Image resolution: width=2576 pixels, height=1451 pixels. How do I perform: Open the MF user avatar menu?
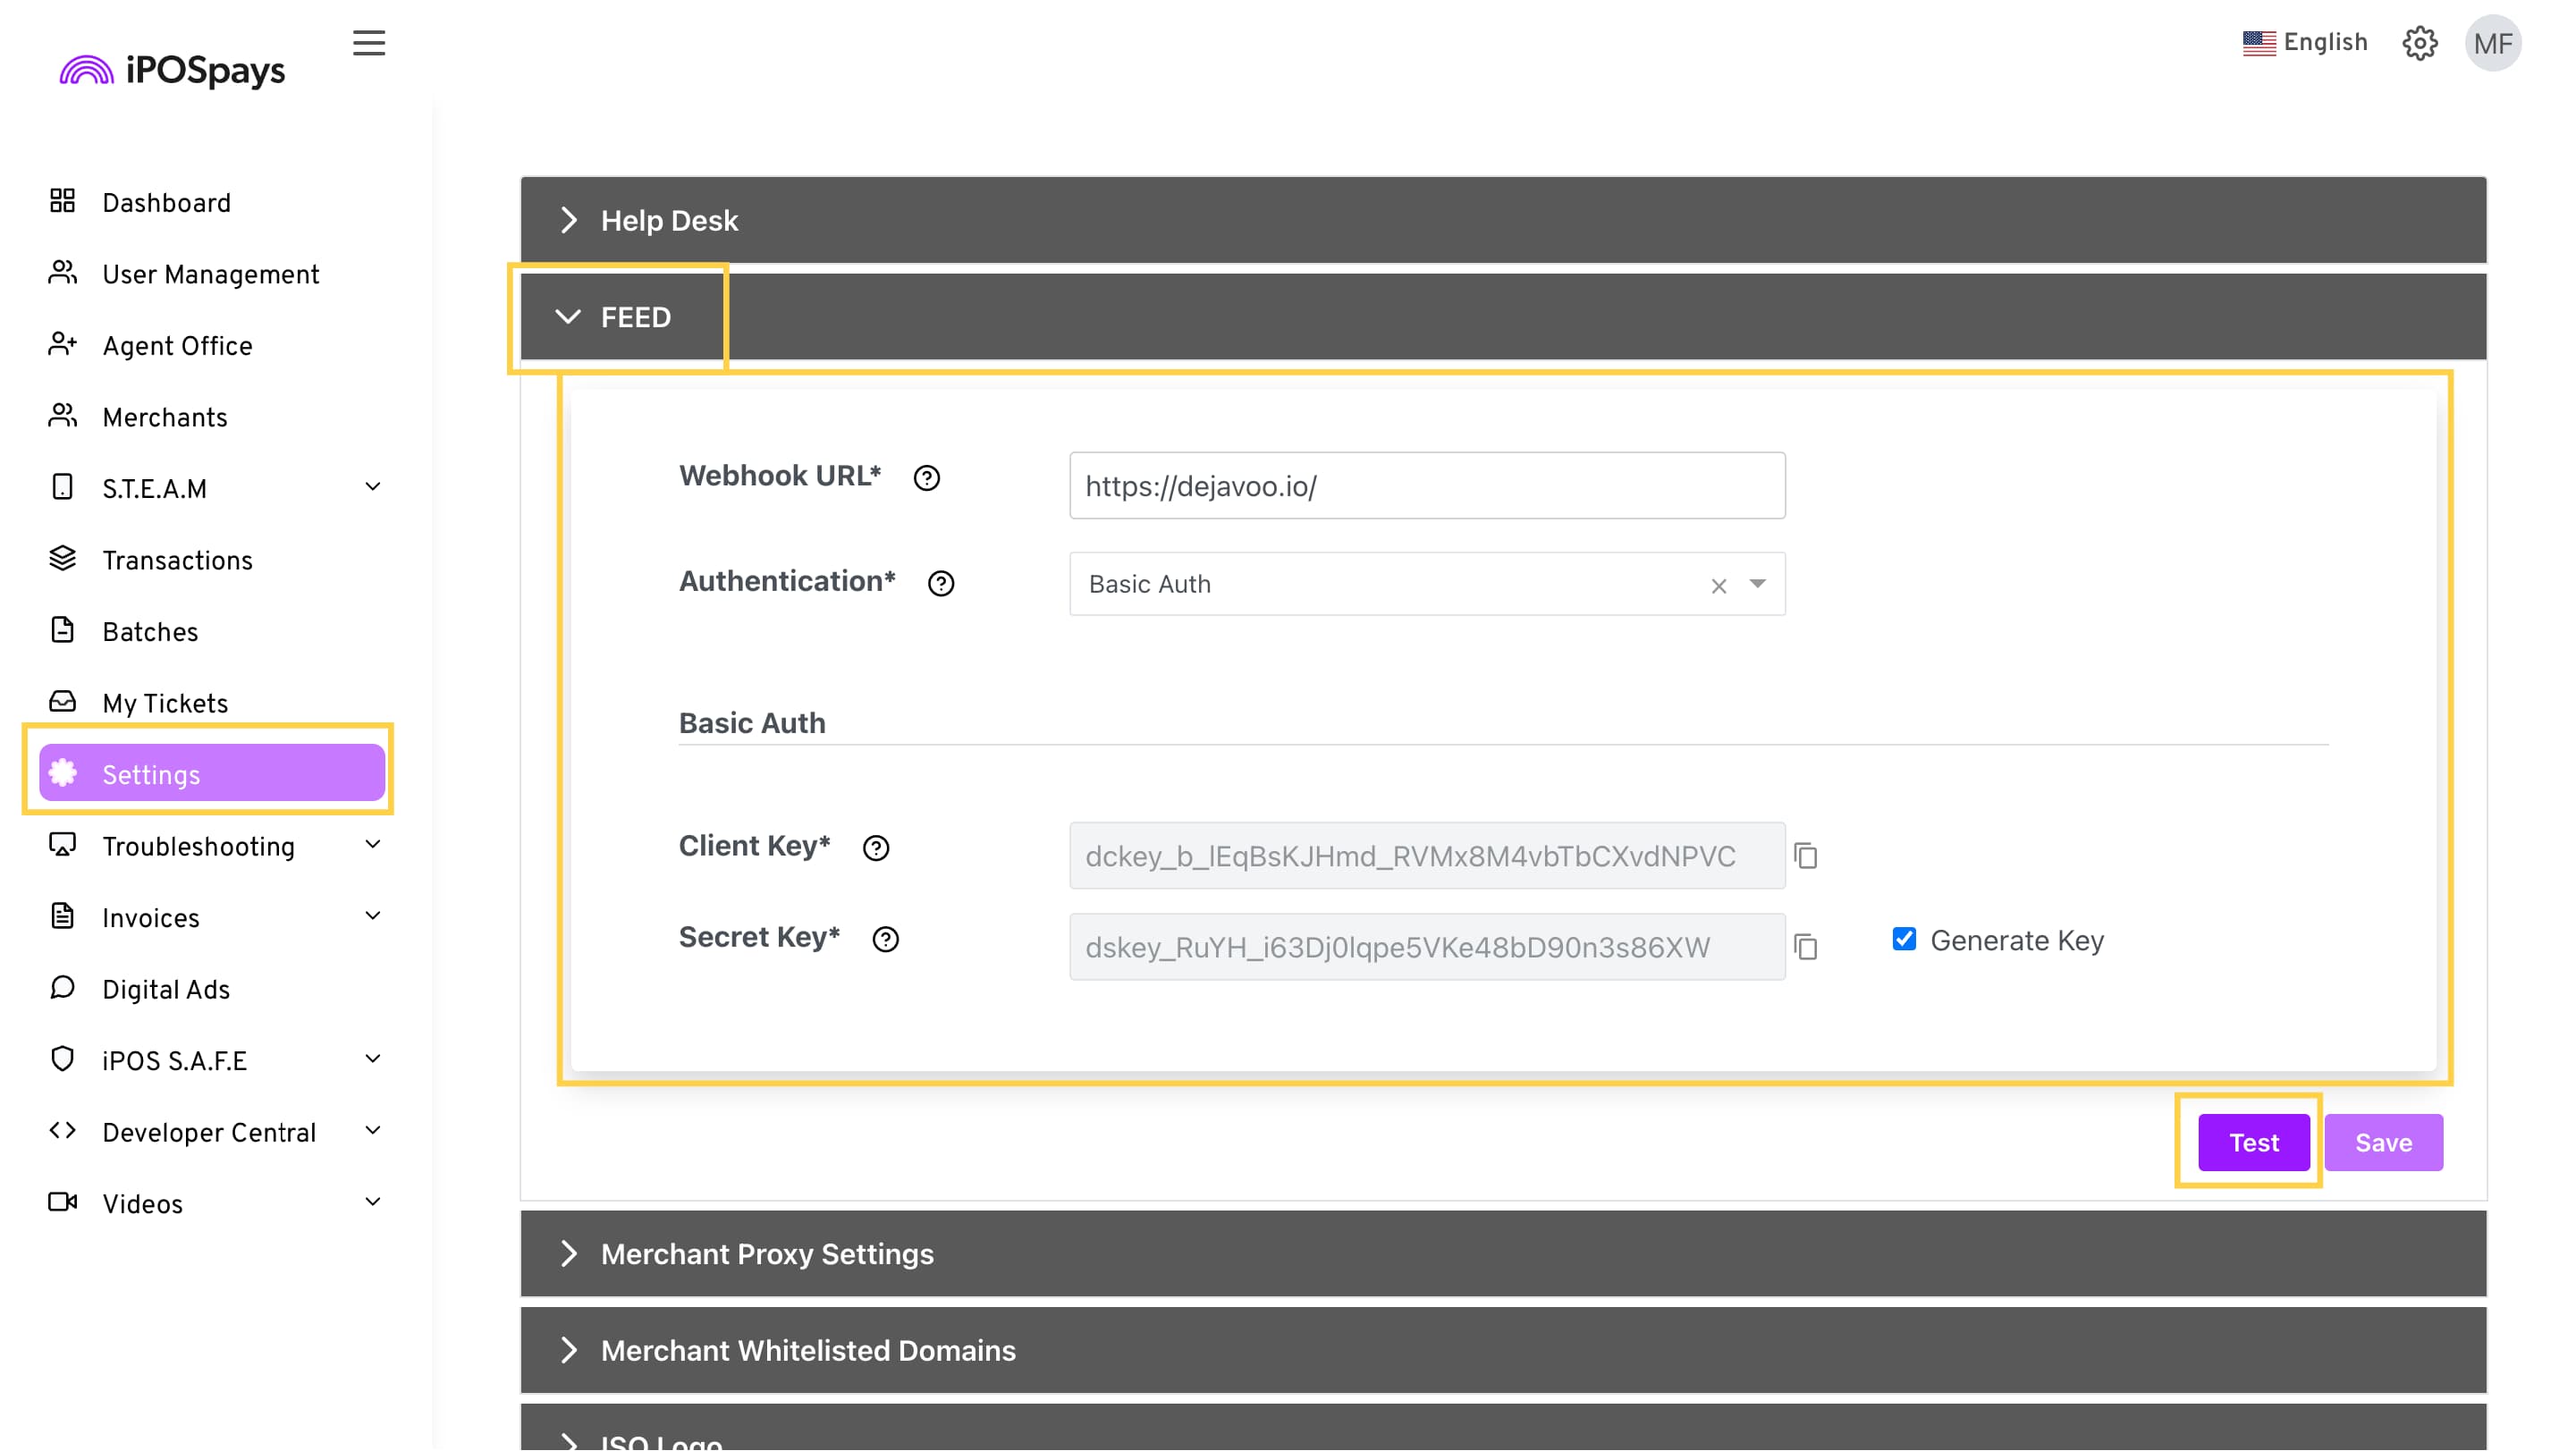2493,43
